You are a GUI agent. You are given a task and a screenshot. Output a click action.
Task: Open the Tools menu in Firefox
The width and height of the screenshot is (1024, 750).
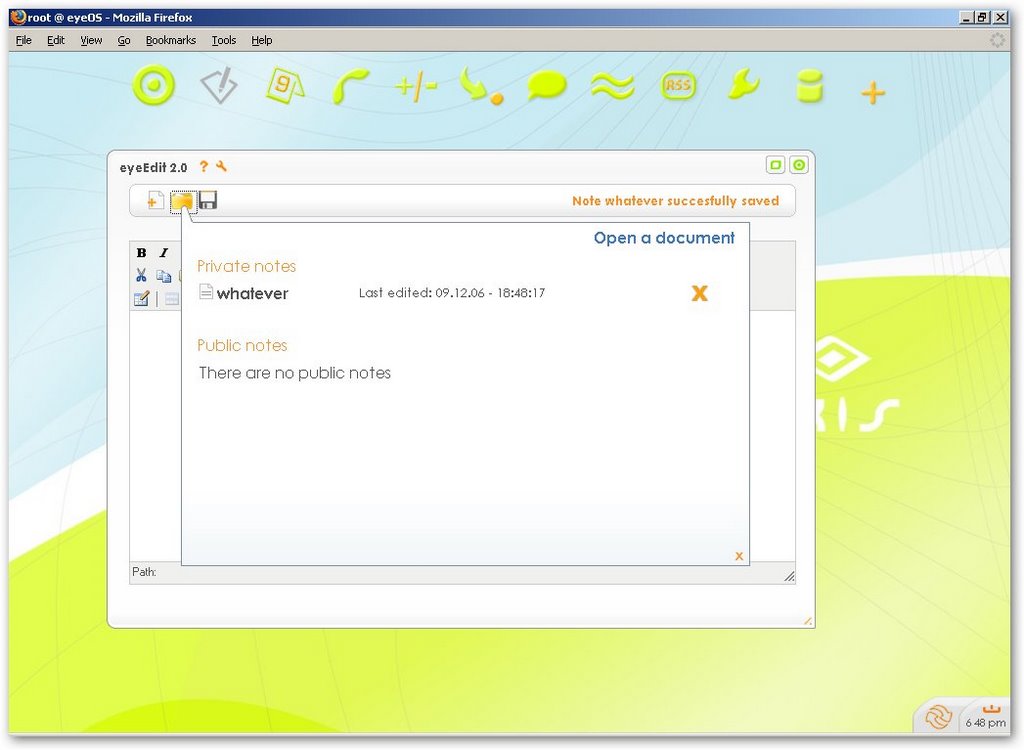[x=224, y=40]
